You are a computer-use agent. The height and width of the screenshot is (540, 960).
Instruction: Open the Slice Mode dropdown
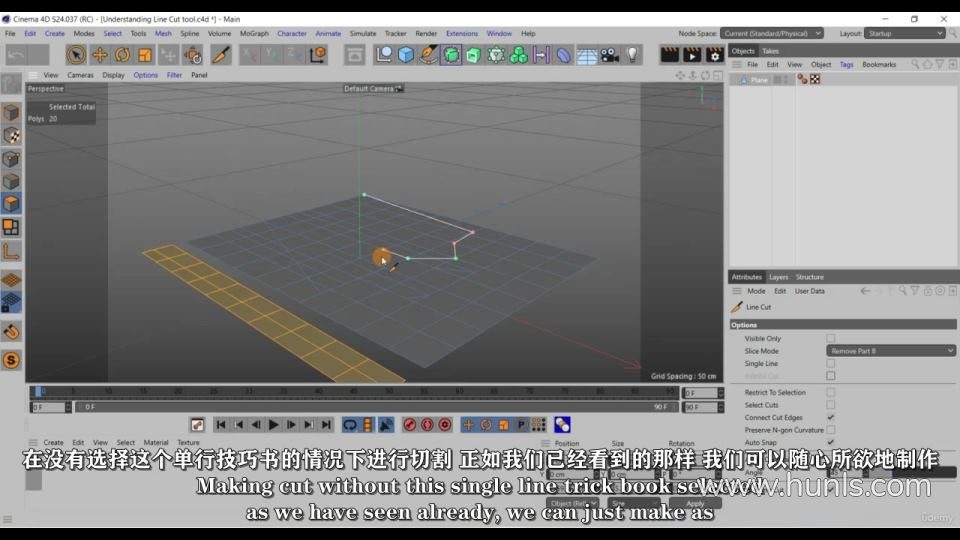pos(892,351)
